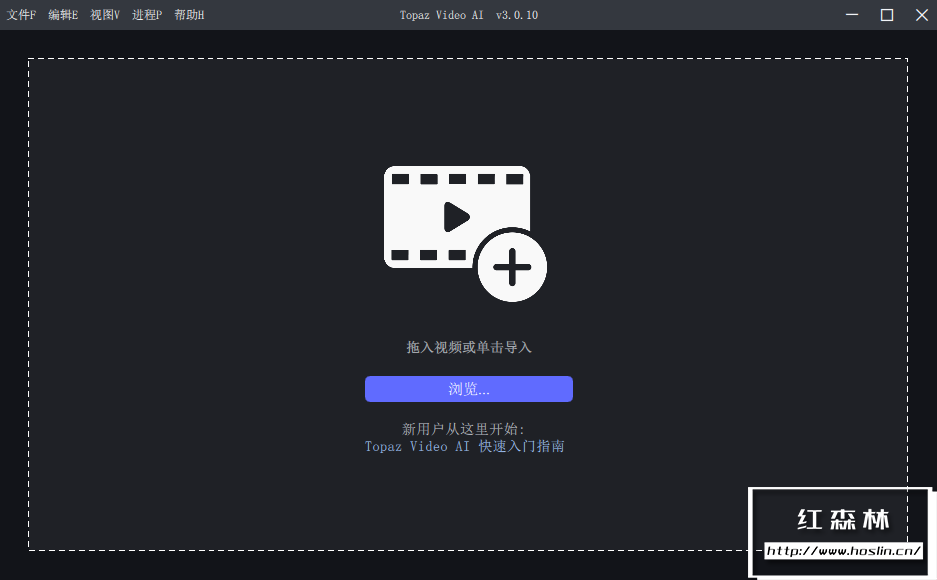Close the Topaz Video AI window
The height and width of the screenshot is (580, 937).
[921, 15]
